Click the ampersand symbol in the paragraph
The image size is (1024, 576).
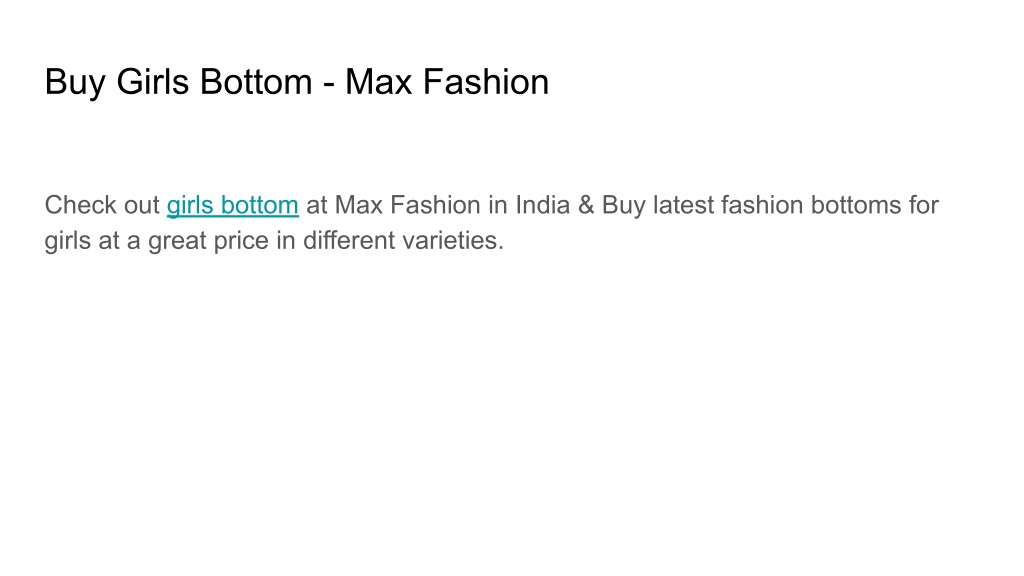pos(586,205)
